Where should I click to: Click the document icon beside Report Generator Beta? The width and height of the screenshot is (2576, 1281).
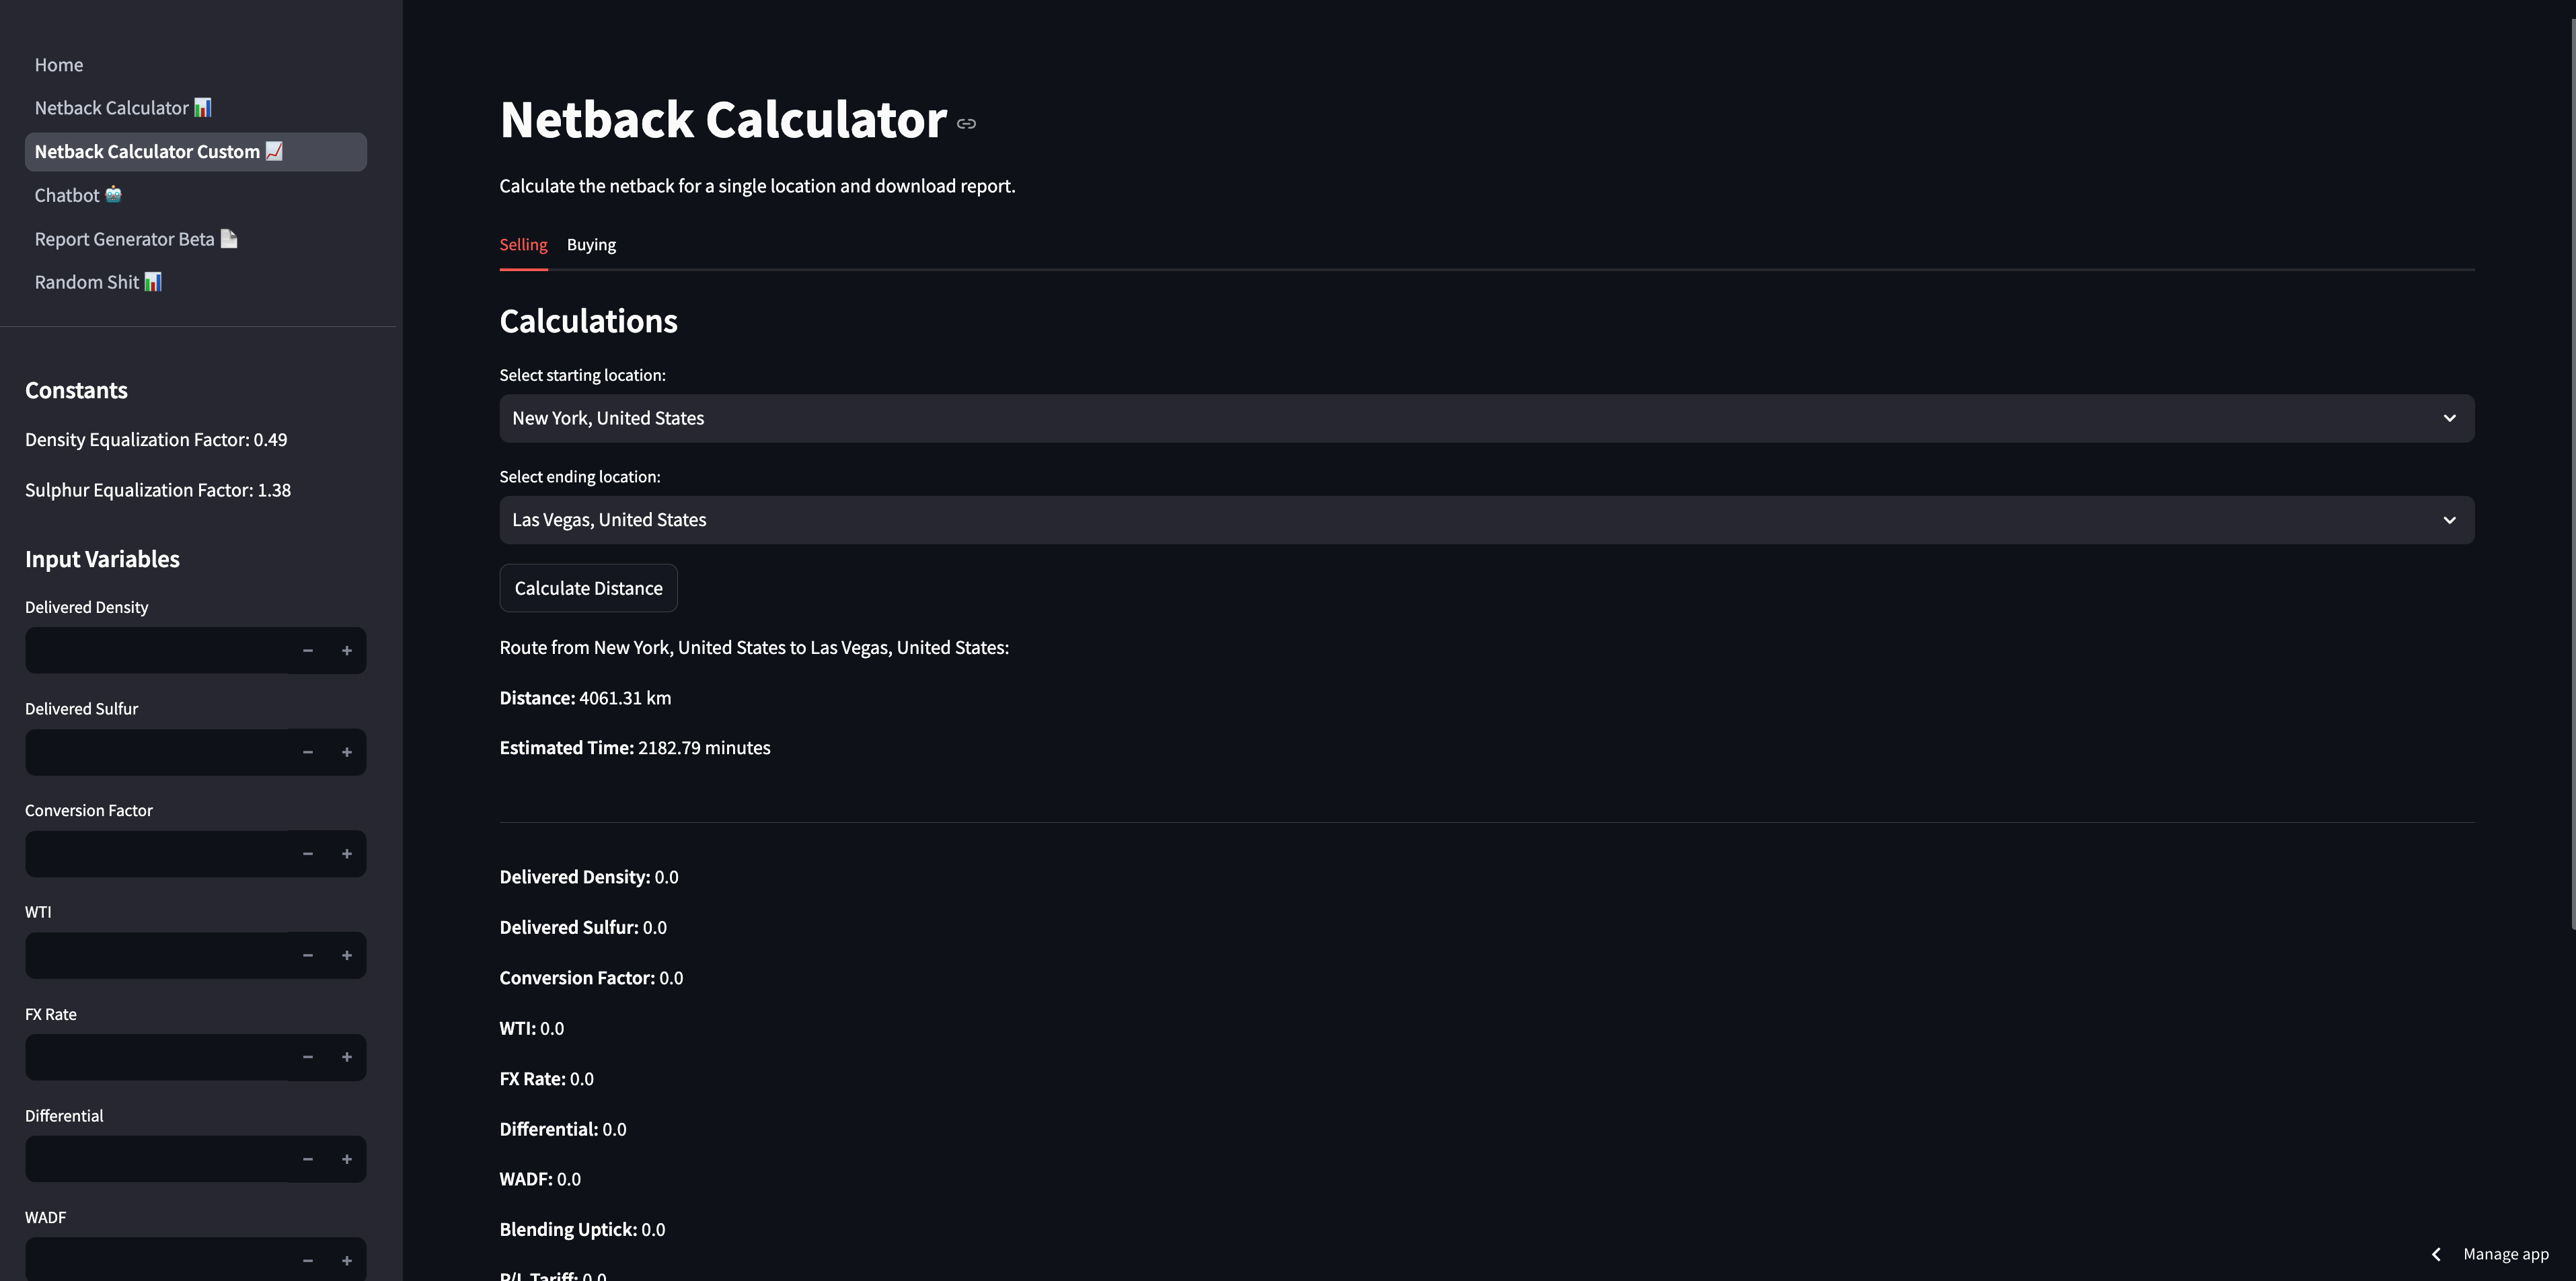[x=229, y=238]
